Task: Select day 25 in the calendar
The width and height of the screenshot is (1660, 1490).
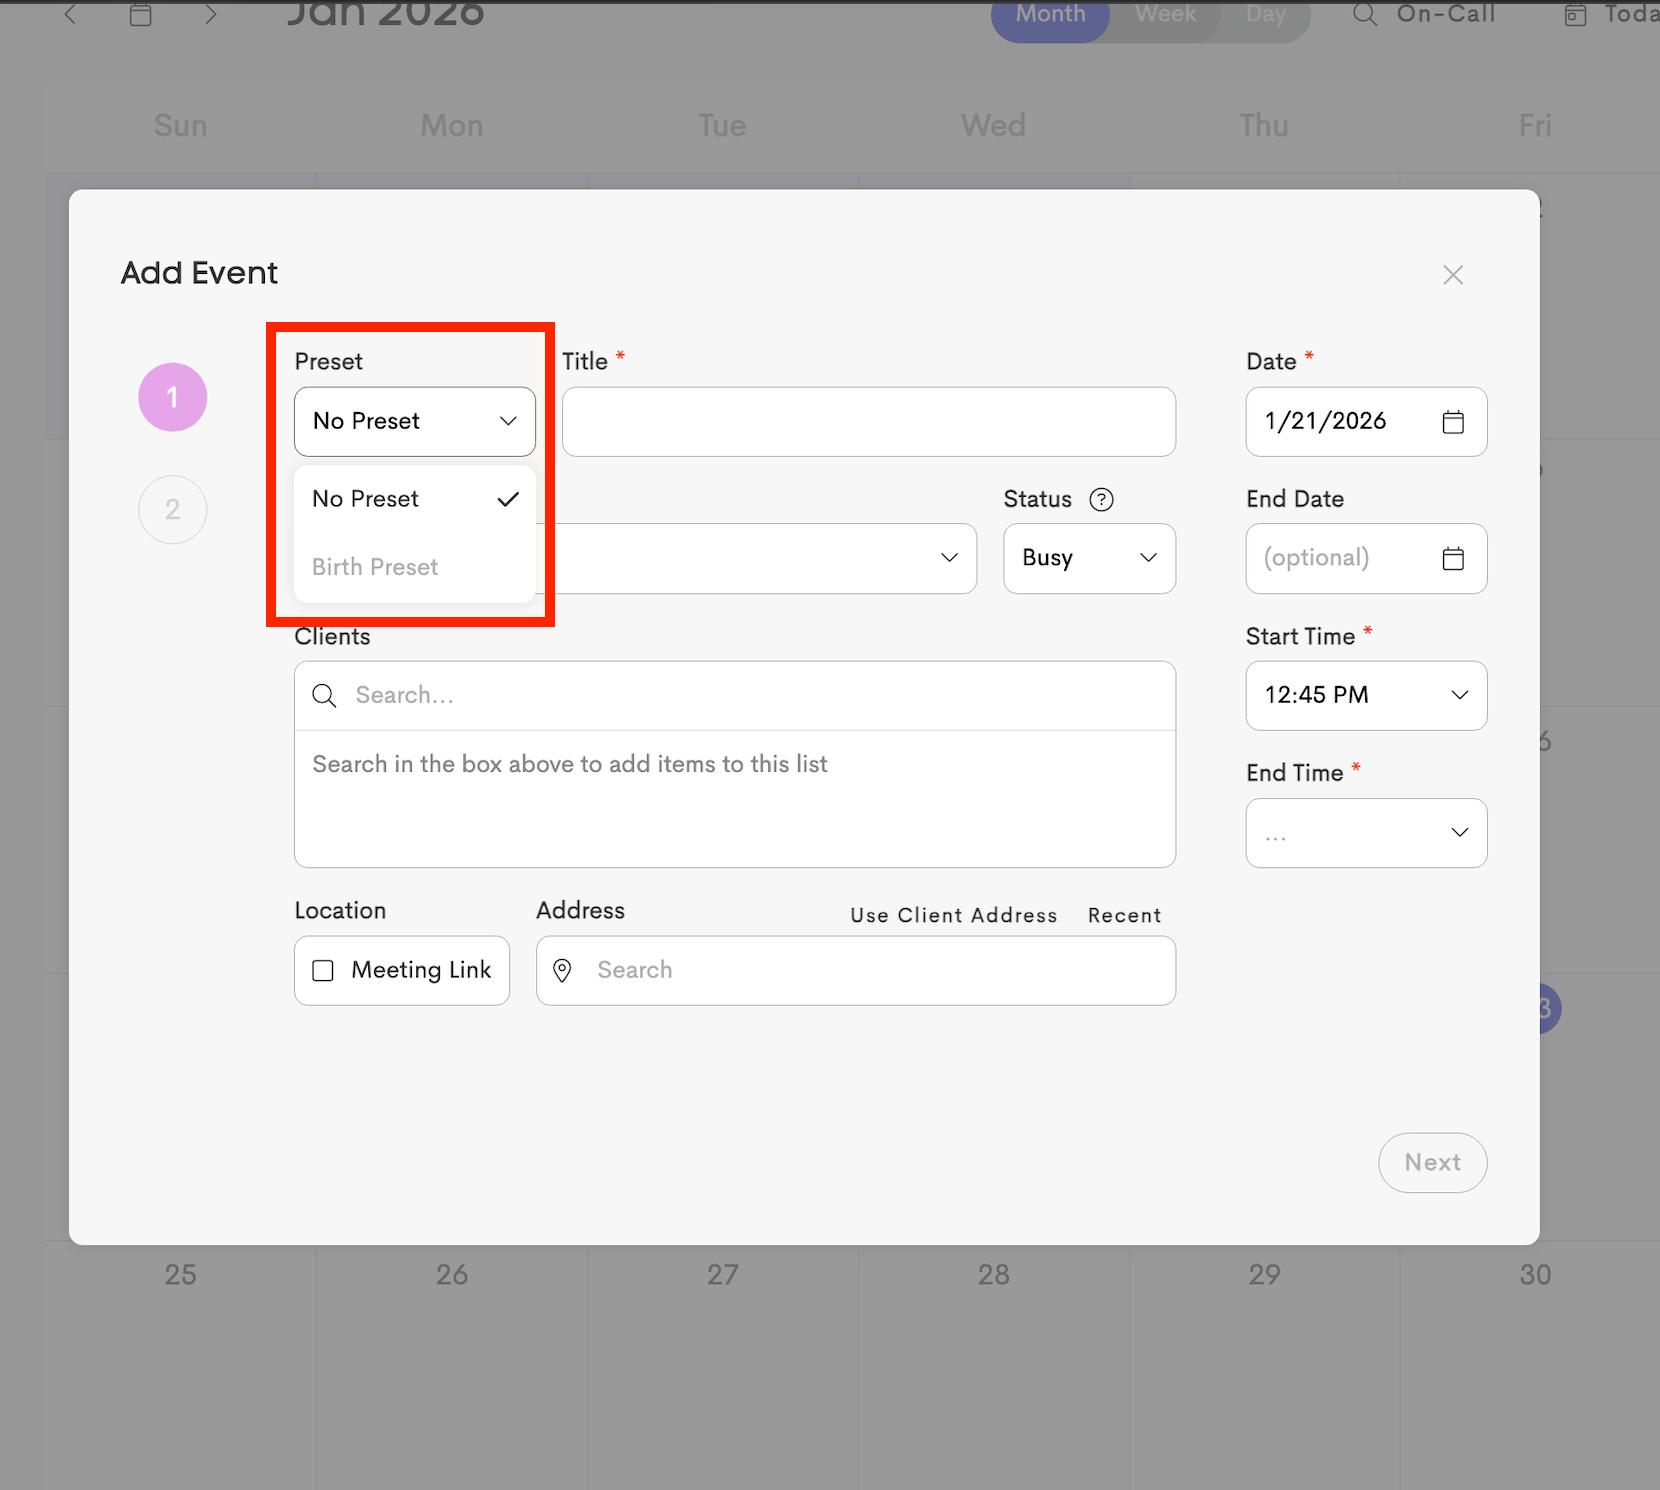Action: (180, 1275)
